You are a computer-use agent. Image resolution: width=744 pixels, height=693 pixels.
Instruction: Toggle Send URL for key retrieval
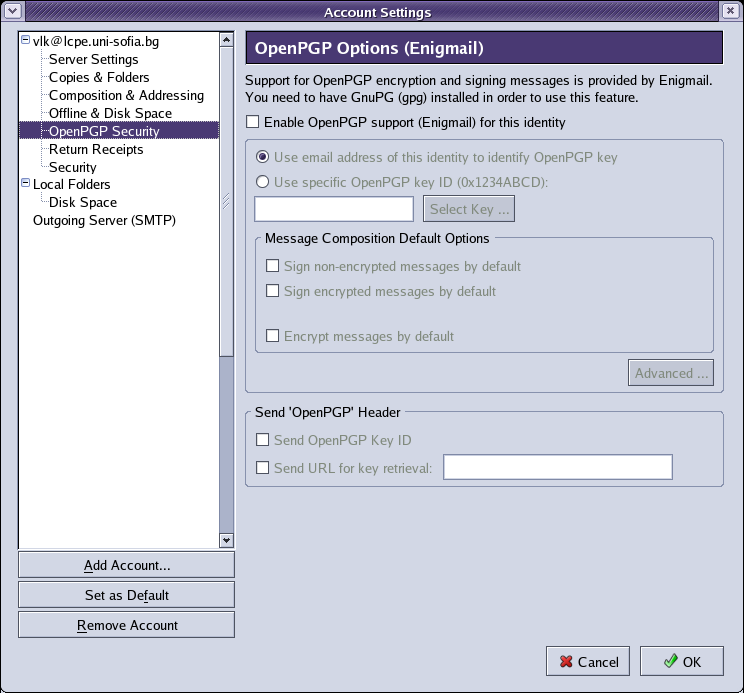tap(262, 468)
